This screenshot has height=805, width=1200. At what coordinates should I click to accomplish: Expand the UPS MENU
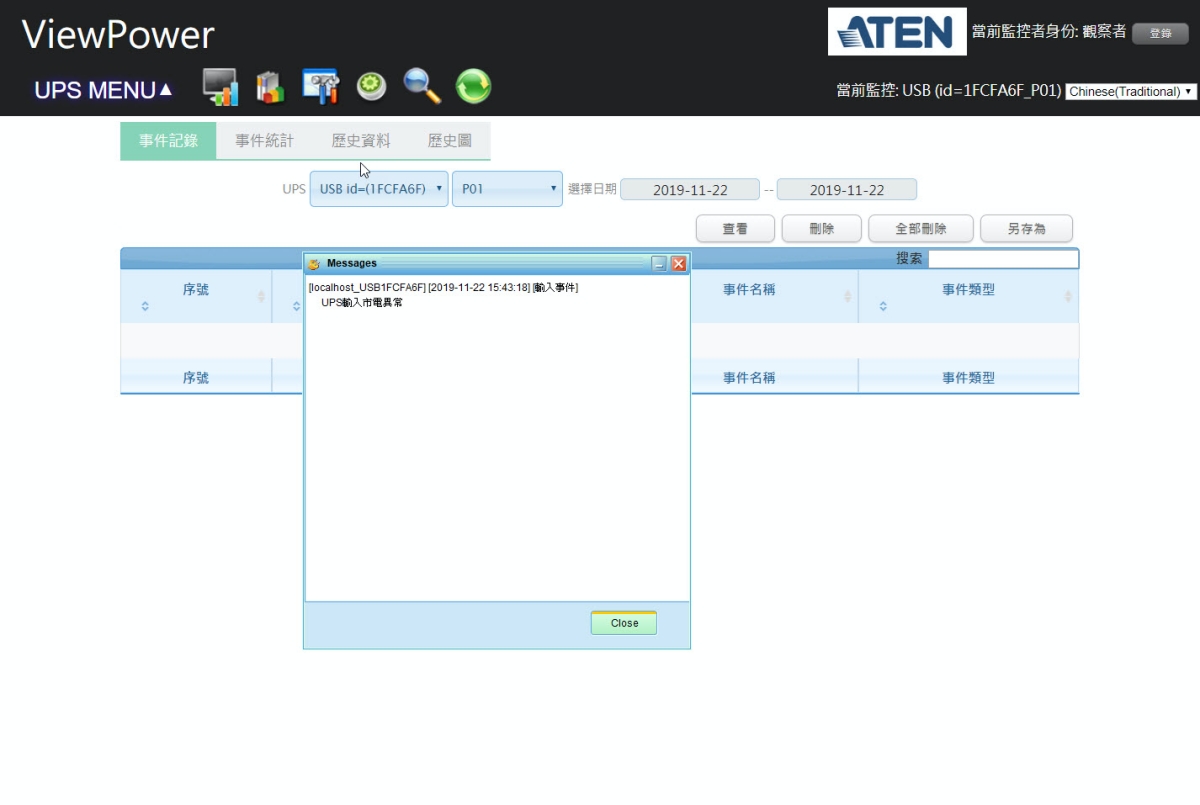pos(103,90)
